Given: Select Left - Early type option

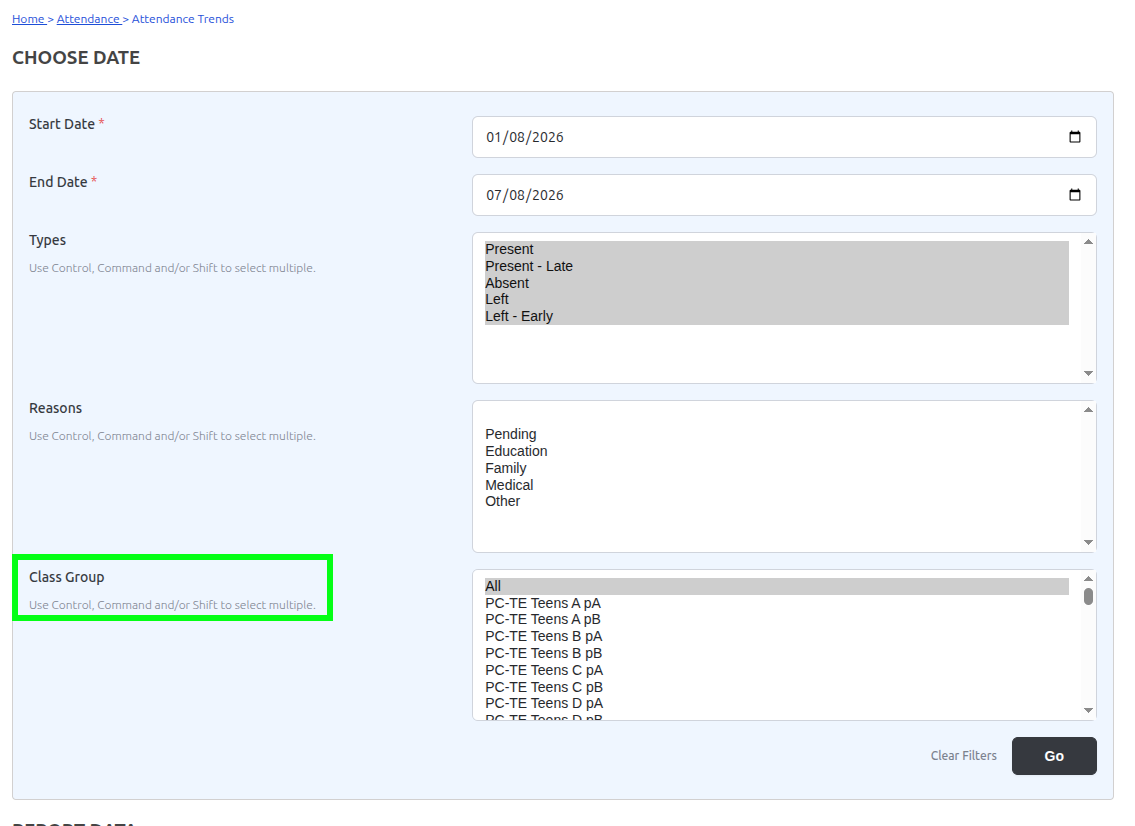Looking at the screenshot, I should pyautogui.click(x=777, y=316).
